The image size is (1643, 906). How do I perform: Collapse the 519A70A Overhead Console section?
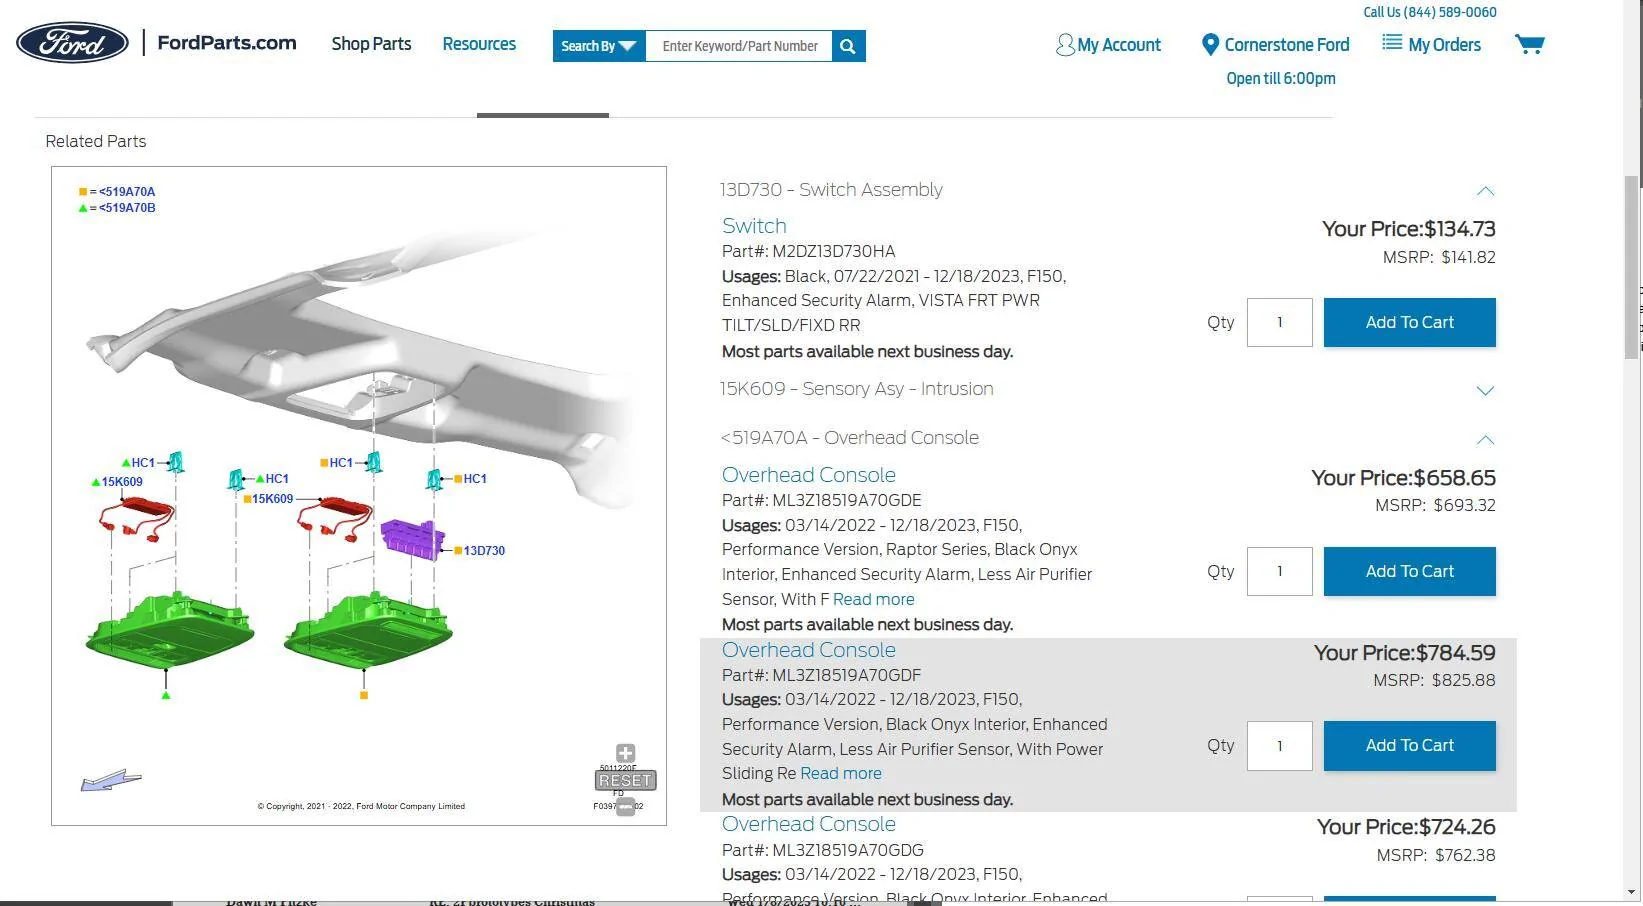click(1485, 439)
